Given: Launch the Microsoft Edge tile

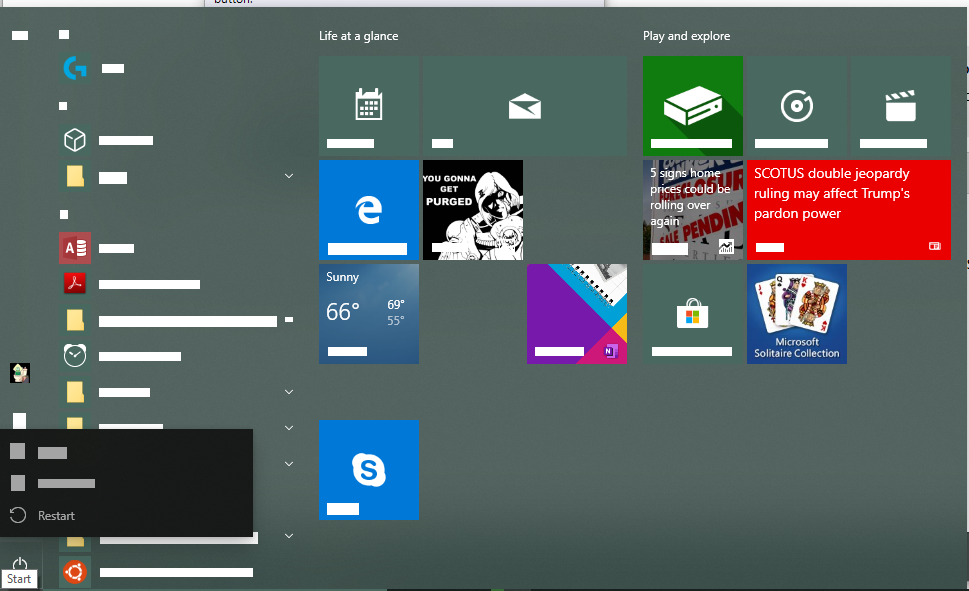Looking at the screenshot, I should tap(369, 210).
